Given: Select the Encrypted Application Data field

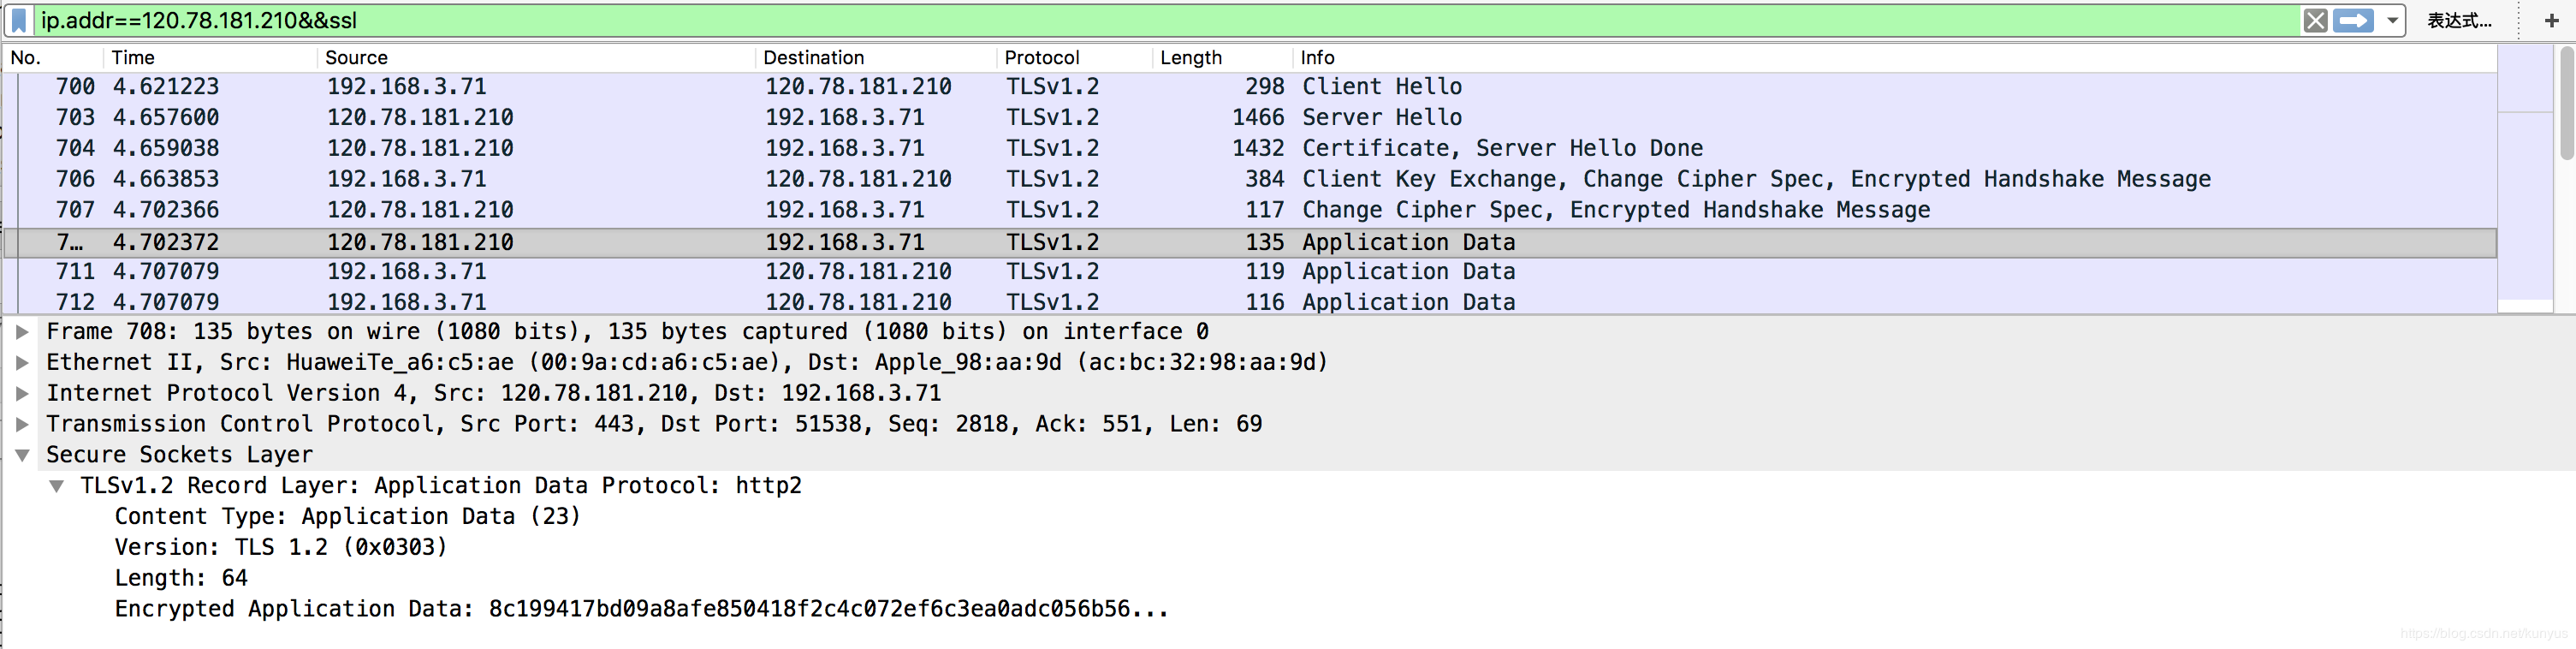Looking at the screenshot, I should (640, 609).
